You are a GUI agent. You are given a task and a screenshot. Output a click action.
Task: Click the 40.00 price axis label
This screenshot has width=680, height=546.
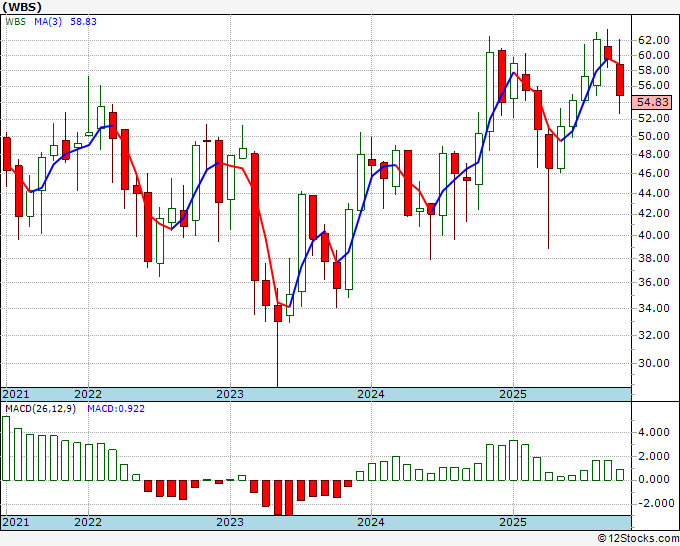point(654,235)
